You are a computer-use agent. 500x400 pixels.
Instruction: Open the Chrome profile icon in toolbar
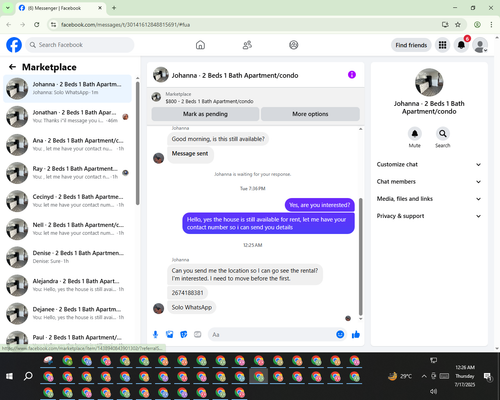pos(477,25)
